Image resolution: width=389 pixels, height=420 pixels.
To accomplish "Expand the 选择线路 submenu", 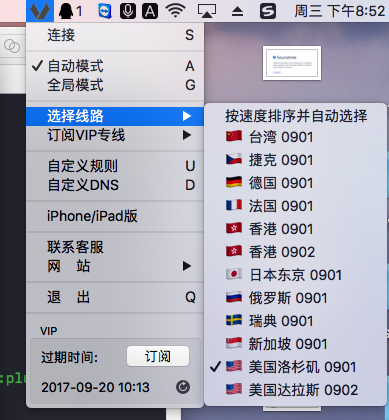I will pyautogui.click(x=115, y=116).
